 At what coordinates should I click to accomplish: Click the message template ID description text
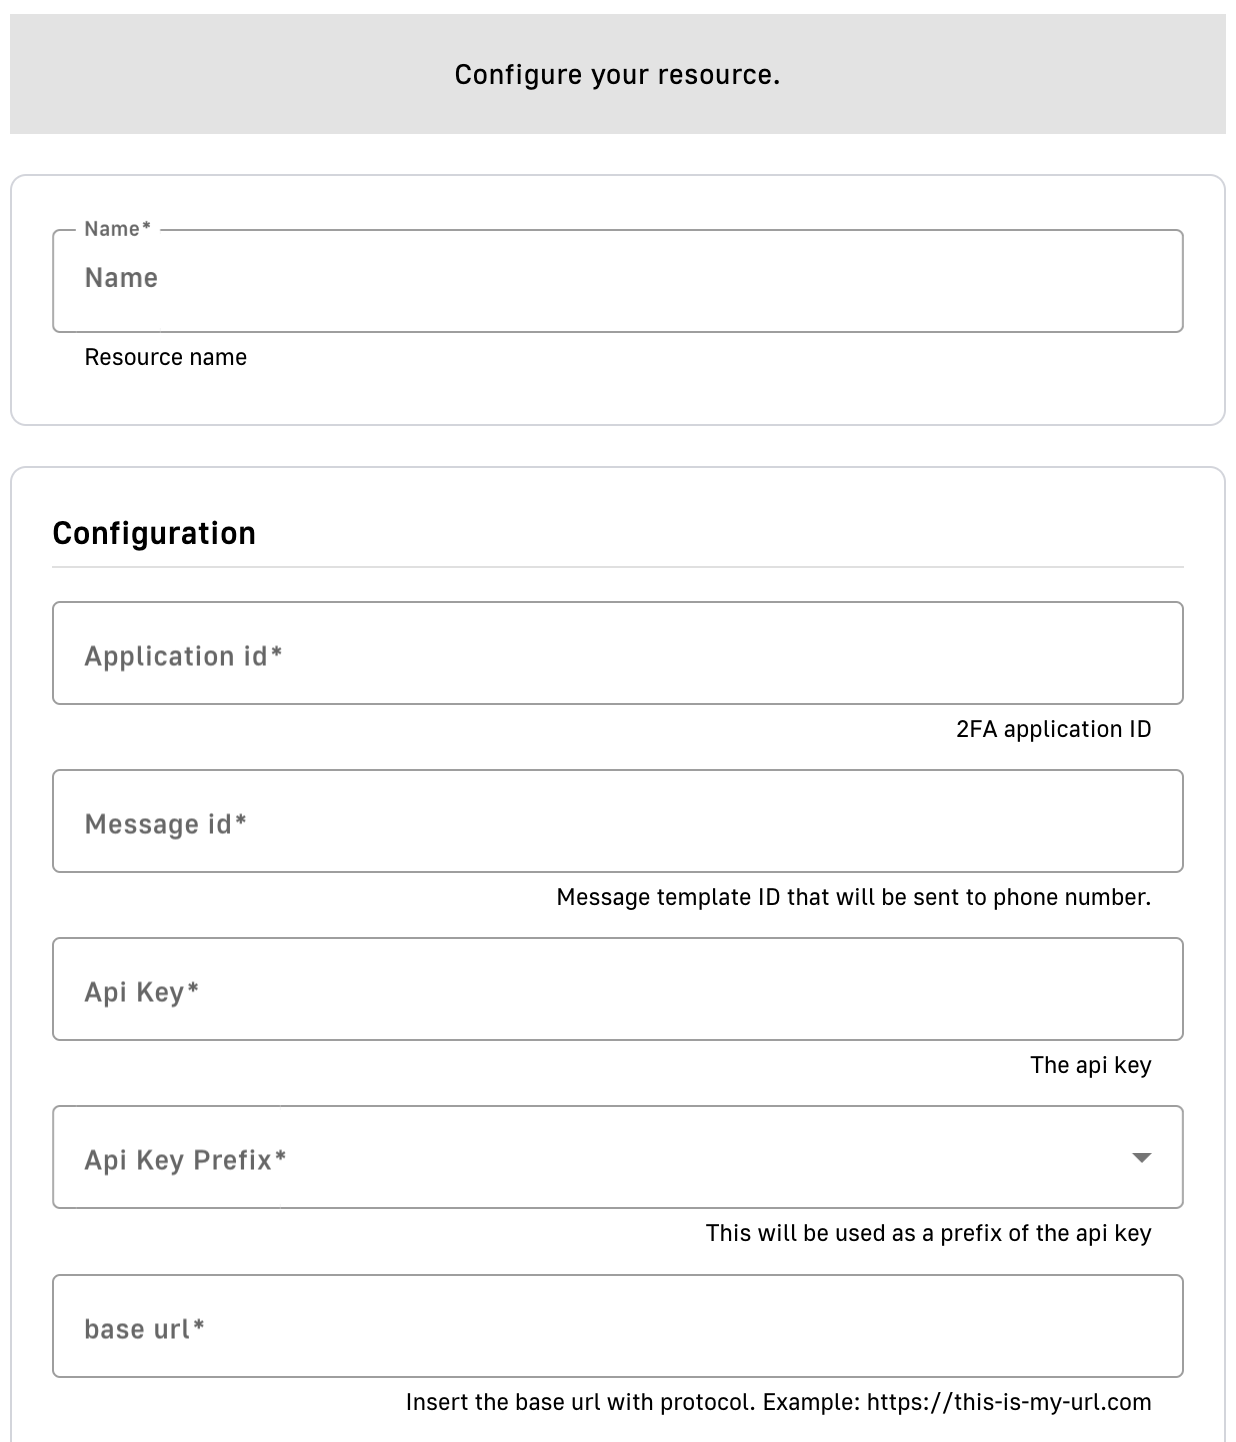853,898
